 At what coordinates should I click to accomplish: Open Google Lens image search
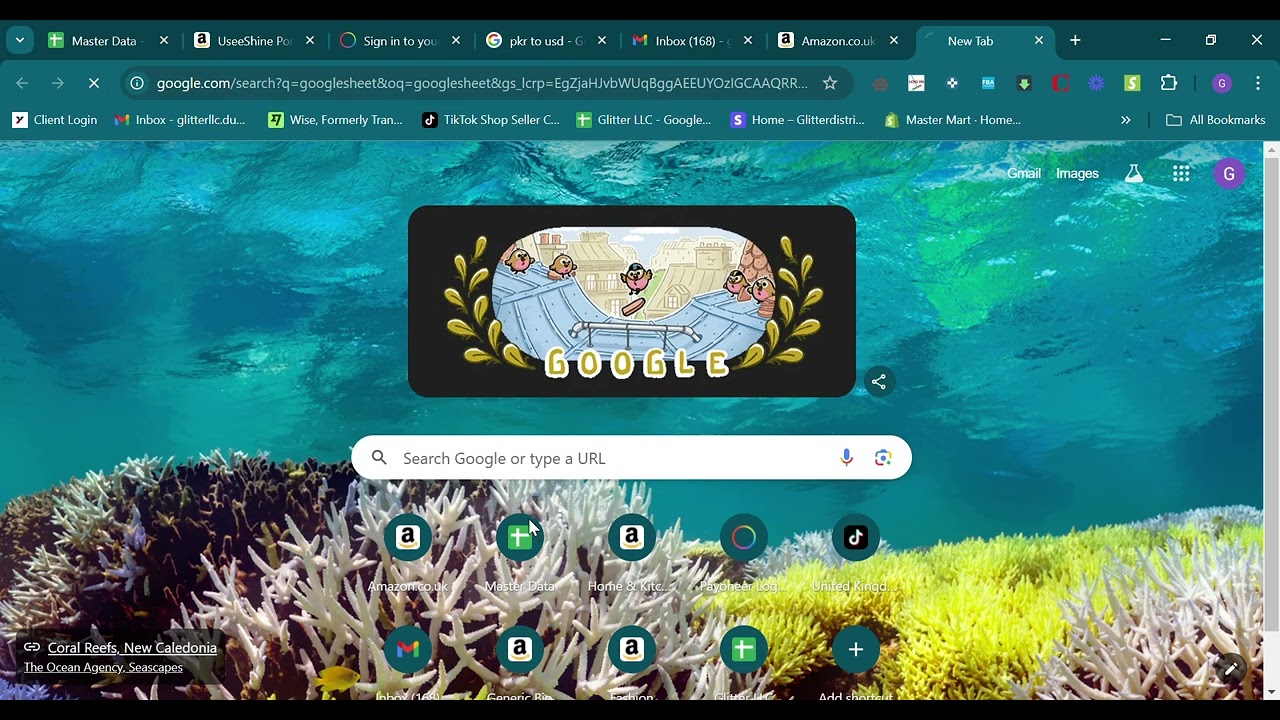(x=883, y=458)
